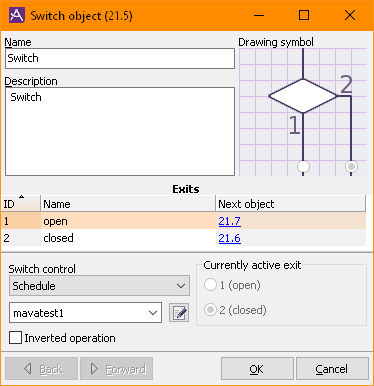374x386 pixels.
Task: Select the diamond switch drawing symbol
Action: pos(303,96)
